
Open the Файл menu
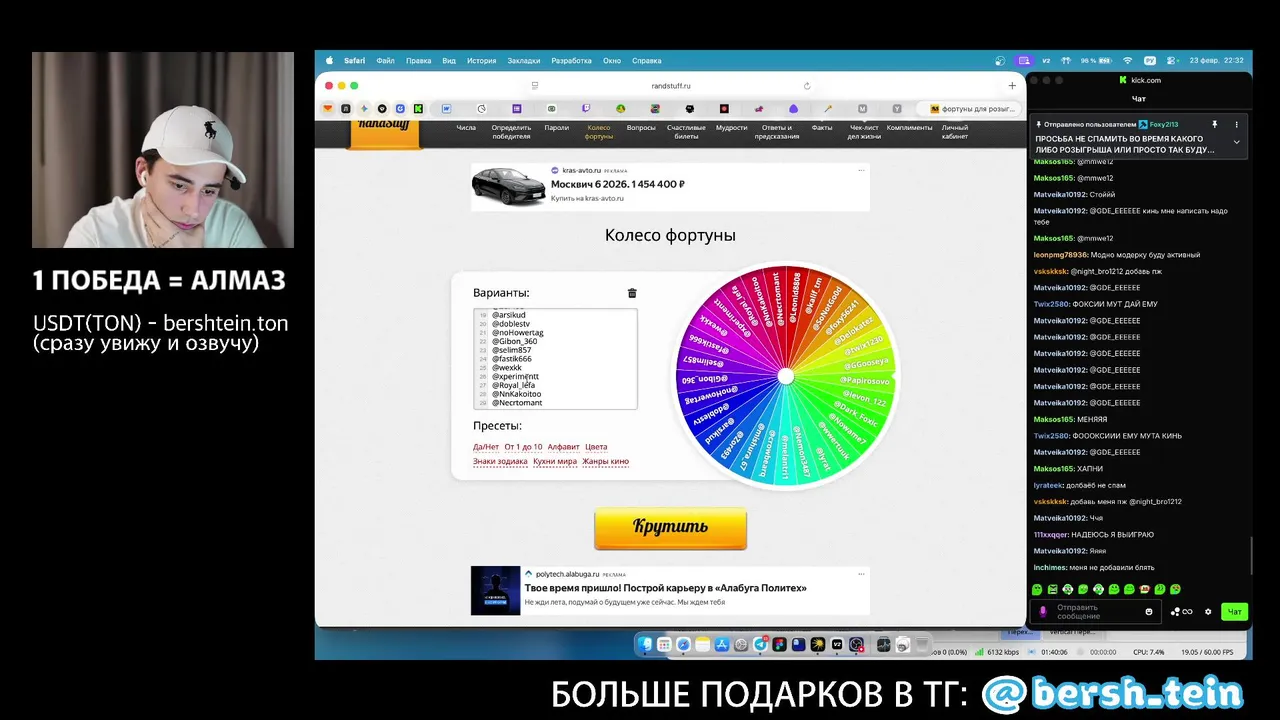(385, 61)
